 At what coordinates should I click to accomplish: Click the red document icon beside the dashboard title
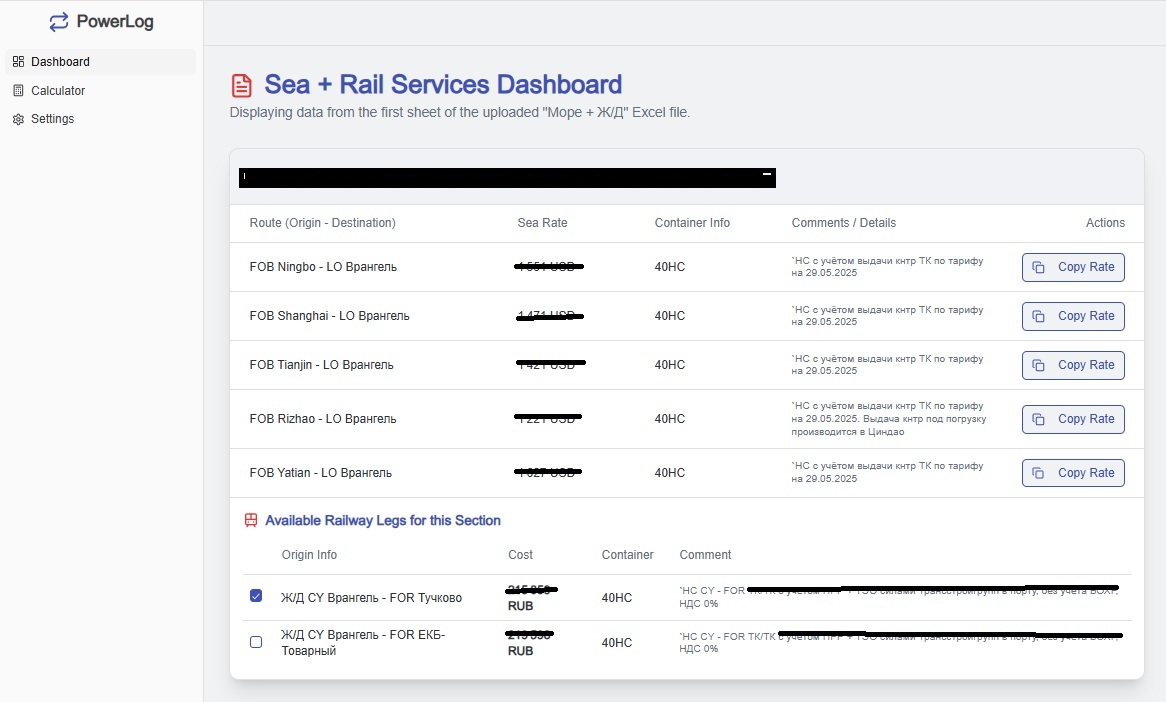[x=241, y=85]
